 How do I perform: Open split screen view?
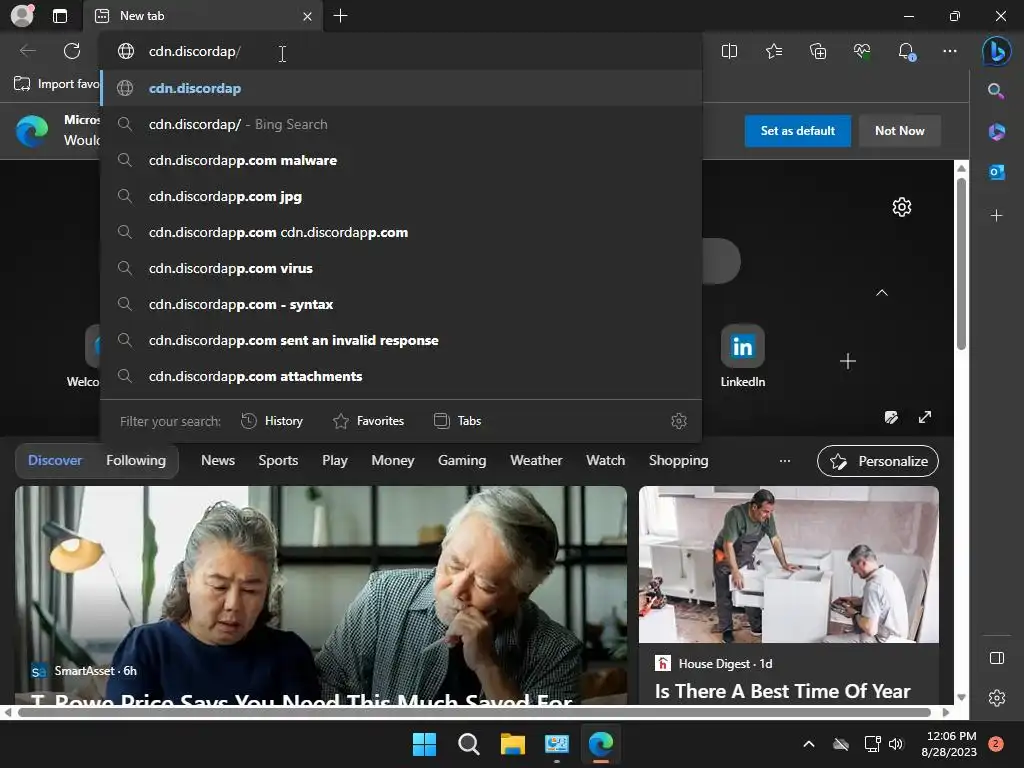[x=729, y=51]
